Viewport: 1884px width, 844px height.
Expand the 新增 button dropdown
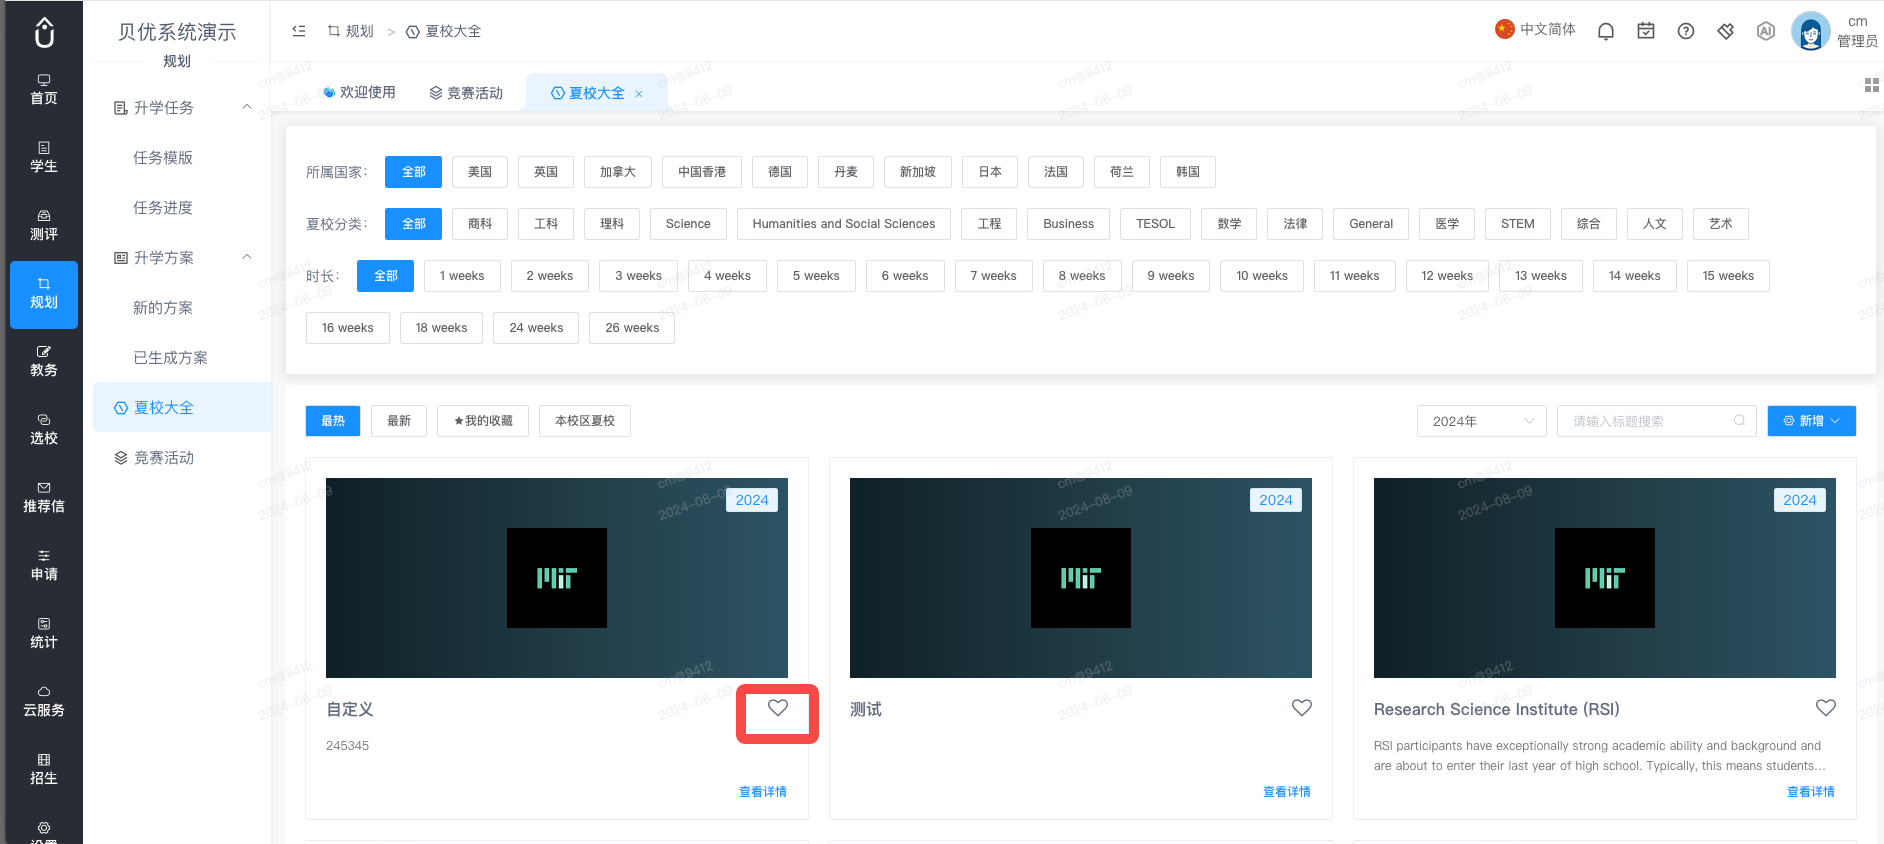click(x=1812, y=421)
